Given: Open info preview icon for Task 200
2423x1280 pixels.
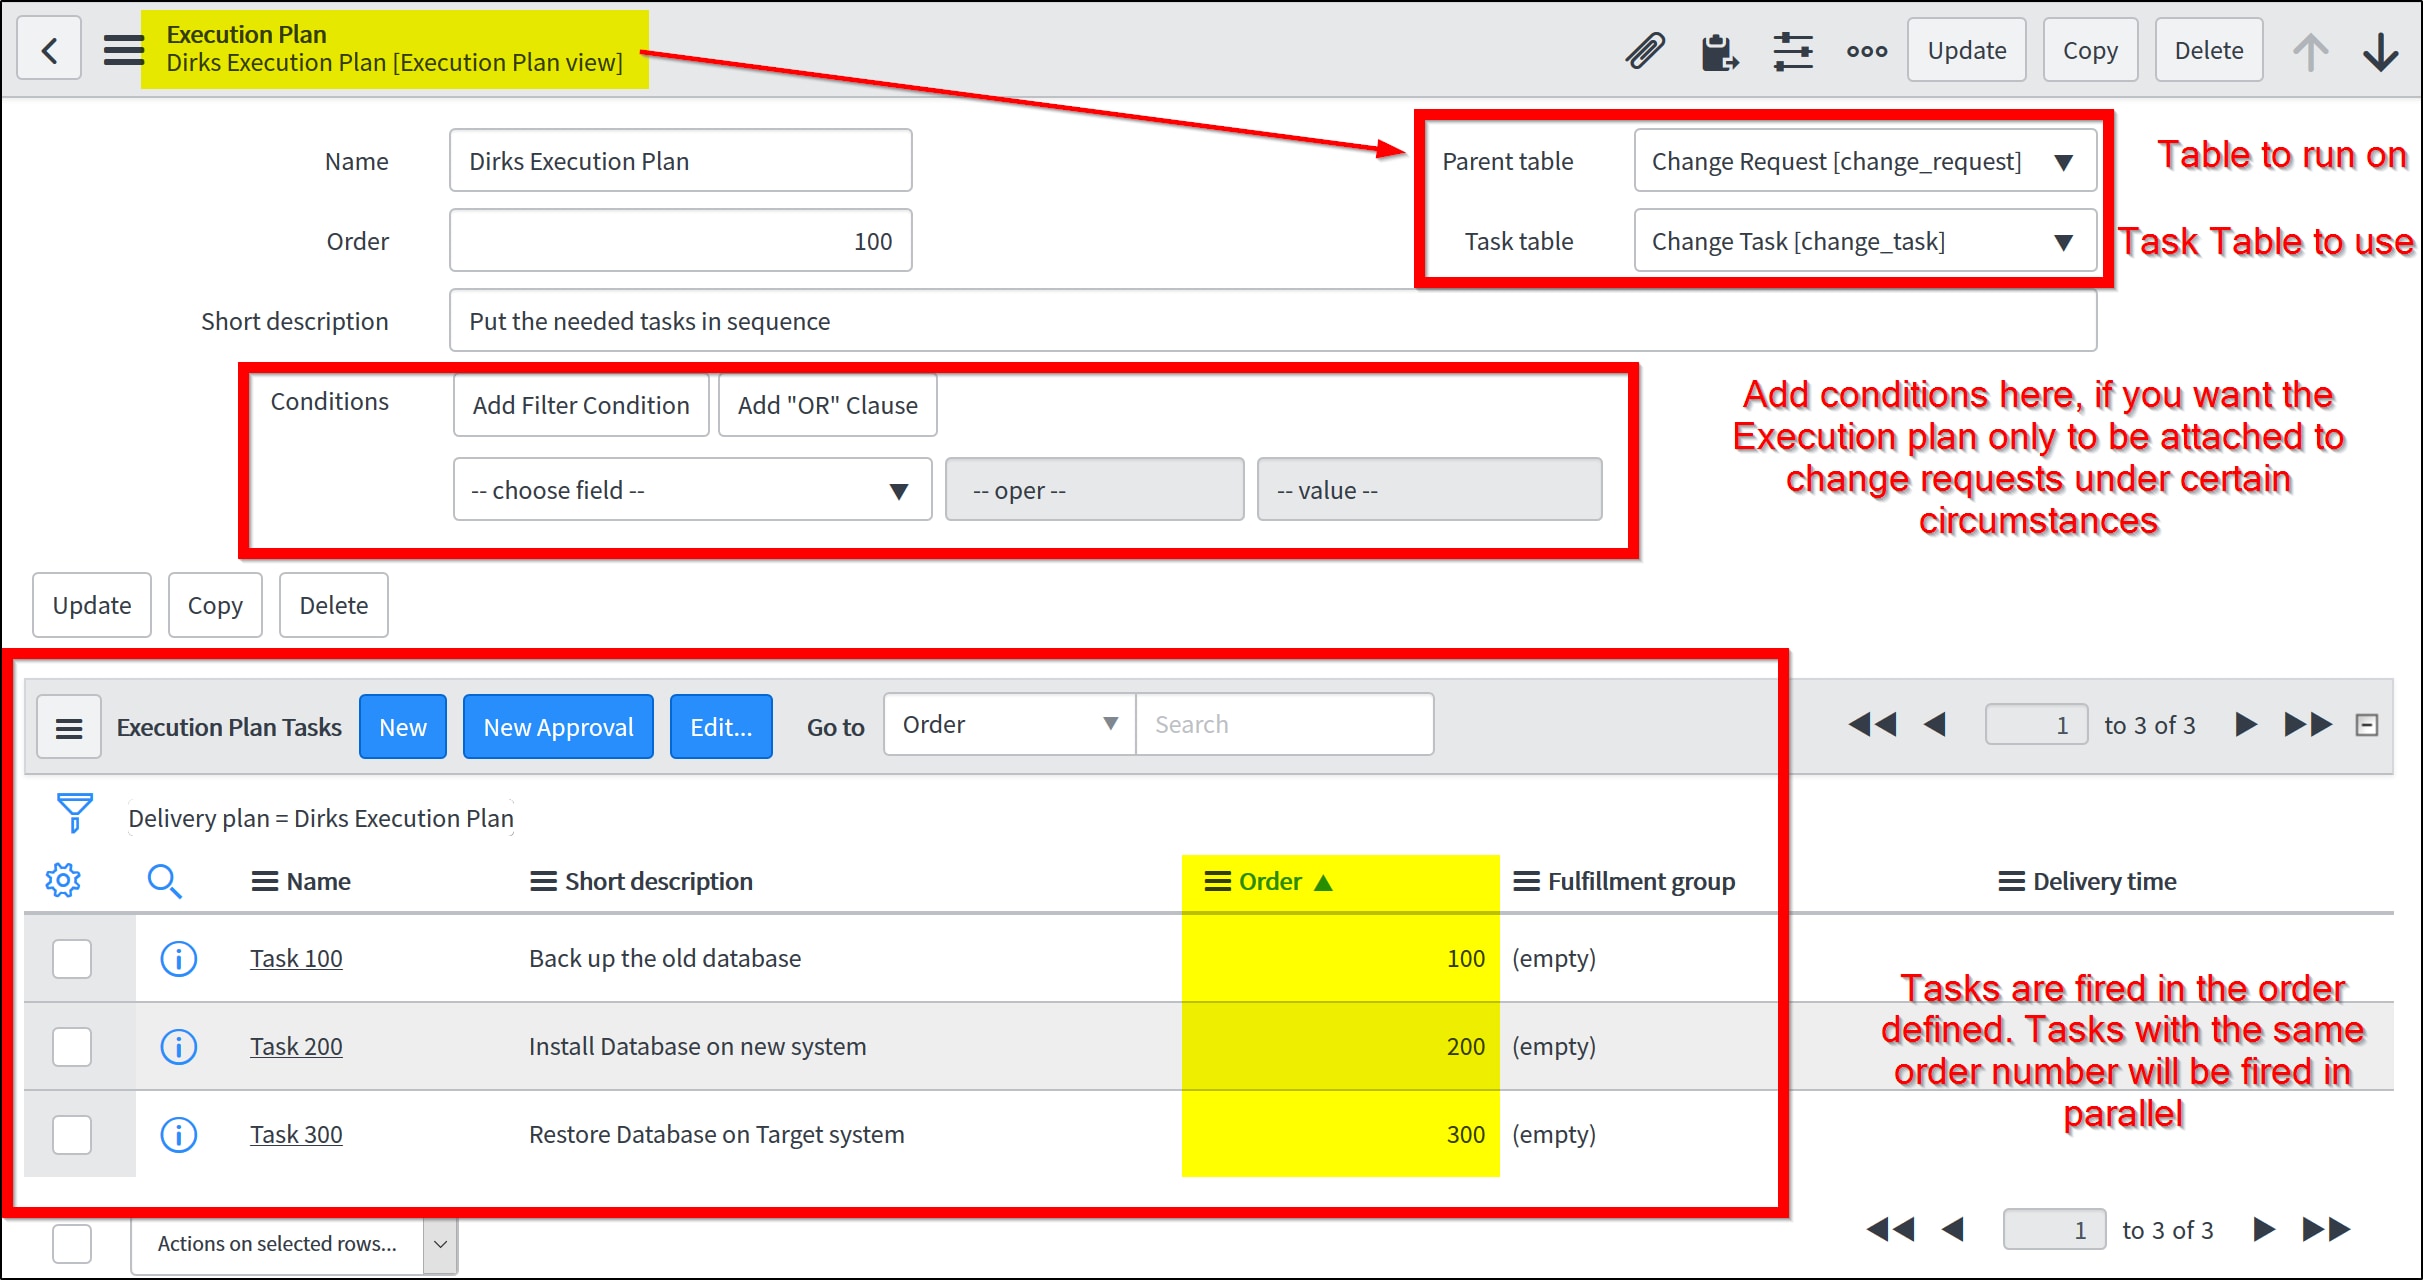Looking at the screenshot, I should pyautogui.click(x=178, y=1047).
